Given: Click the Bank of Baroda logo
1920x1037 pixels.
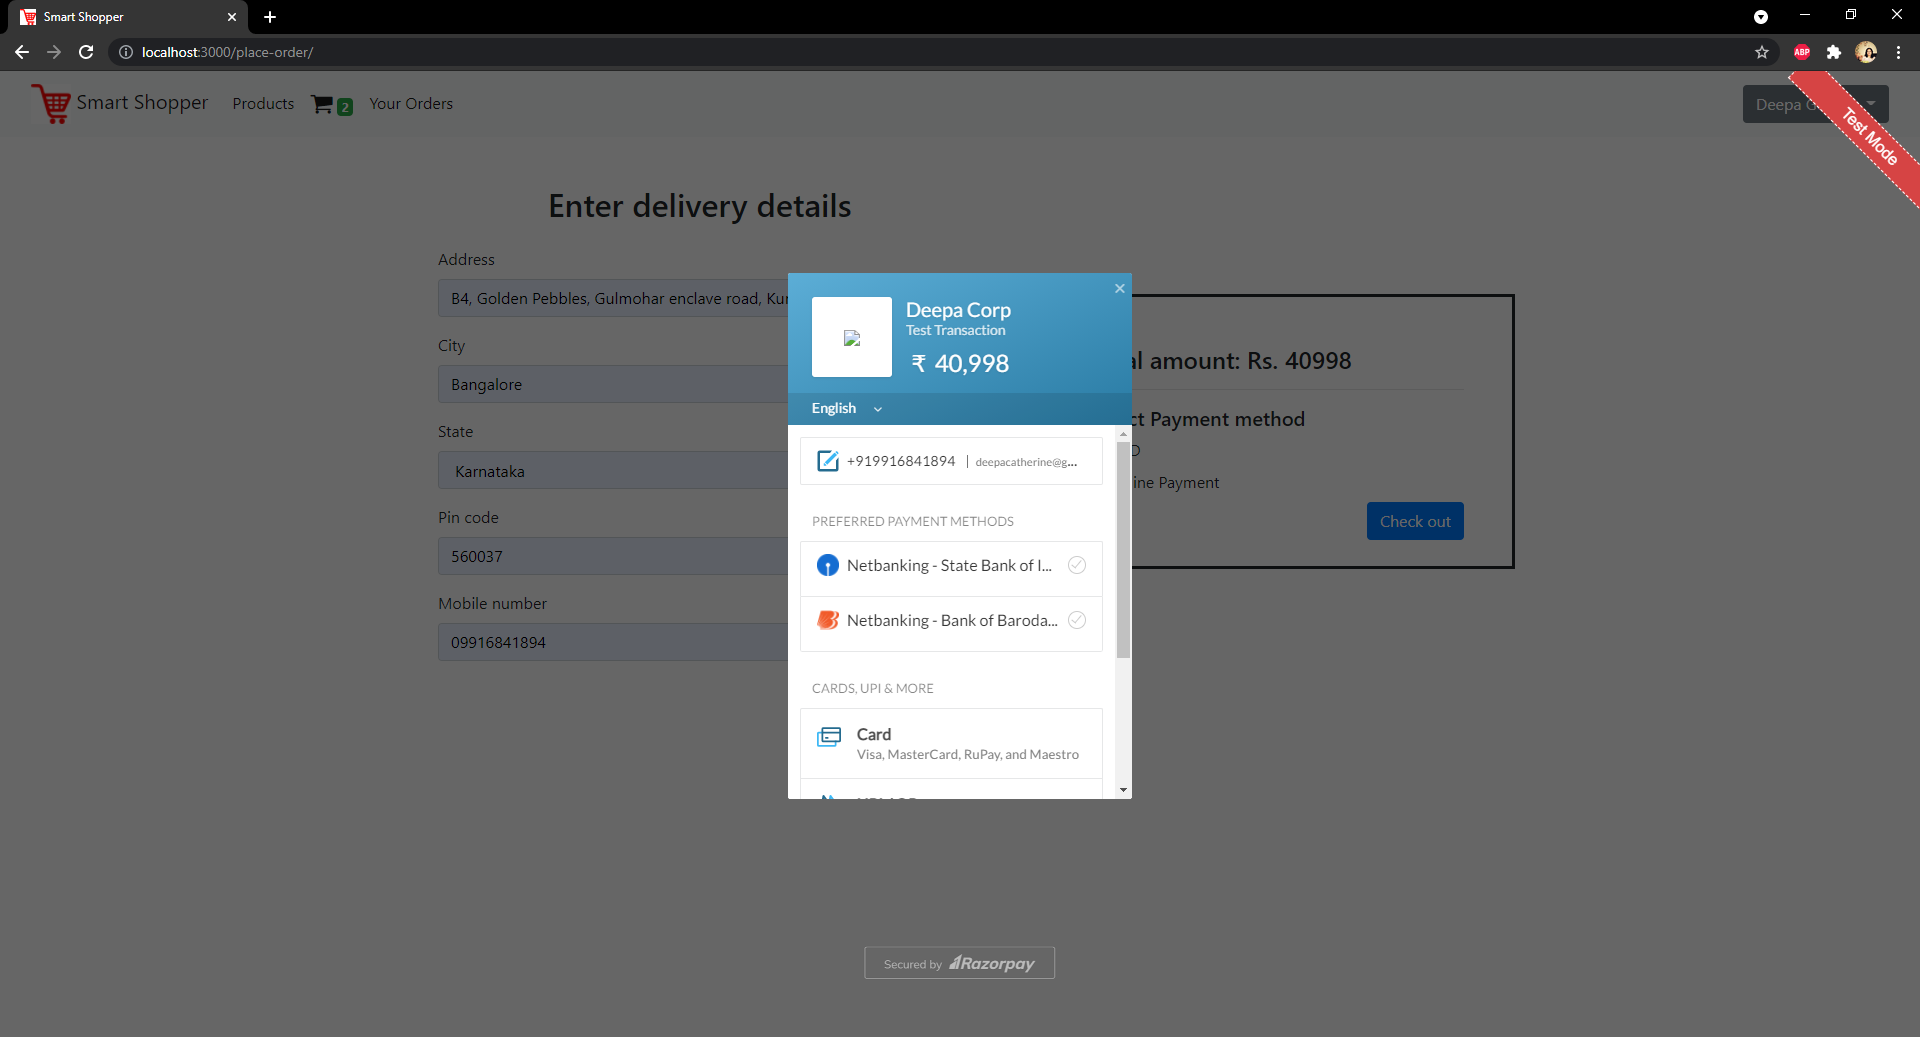Looking at the screenshot, I should pyautogui.click(x=828, y=620).
